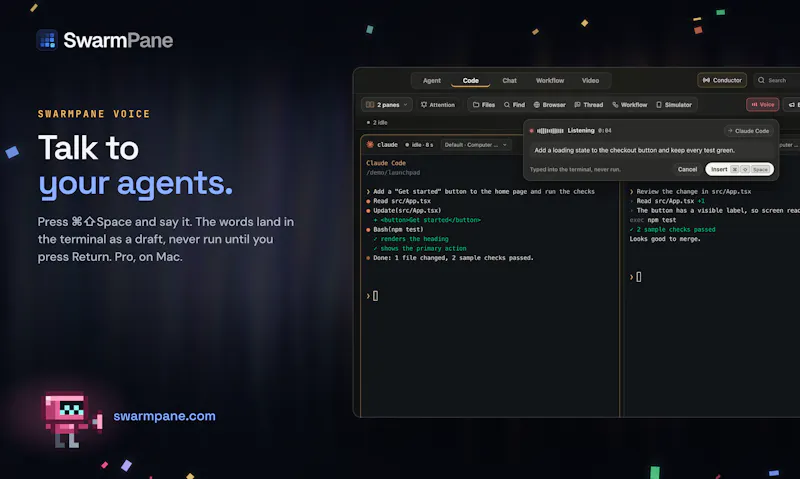Open the Default · Computer dropdown in claude pane

pos(476,145)
